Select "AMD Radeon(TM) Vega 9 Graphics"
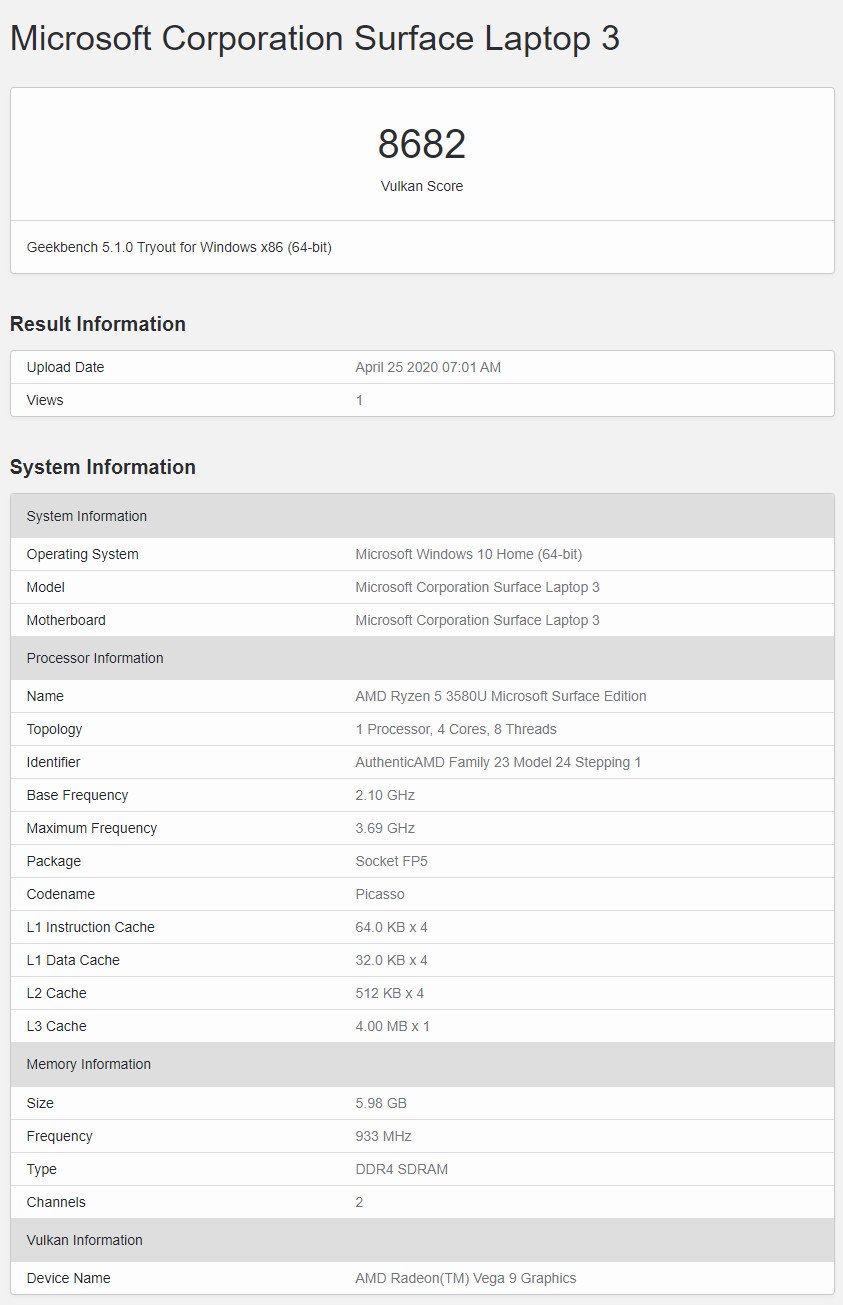The width and height of the screenshot is (843, 1305). coord(466,1278)
